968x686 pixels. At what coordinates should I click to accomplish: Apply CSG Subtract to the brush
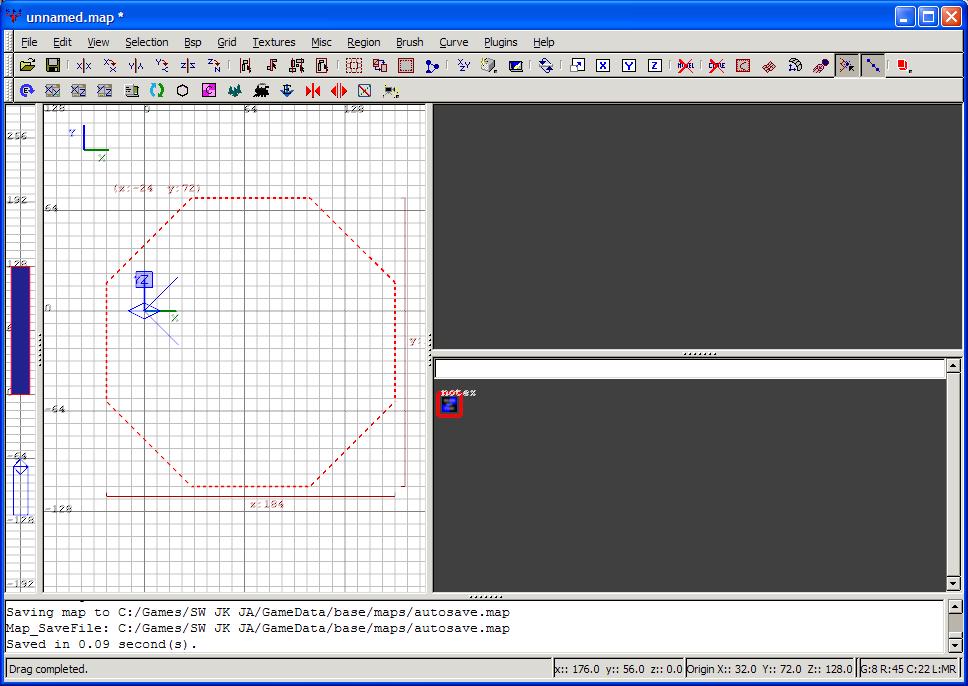tap(354, 65)
